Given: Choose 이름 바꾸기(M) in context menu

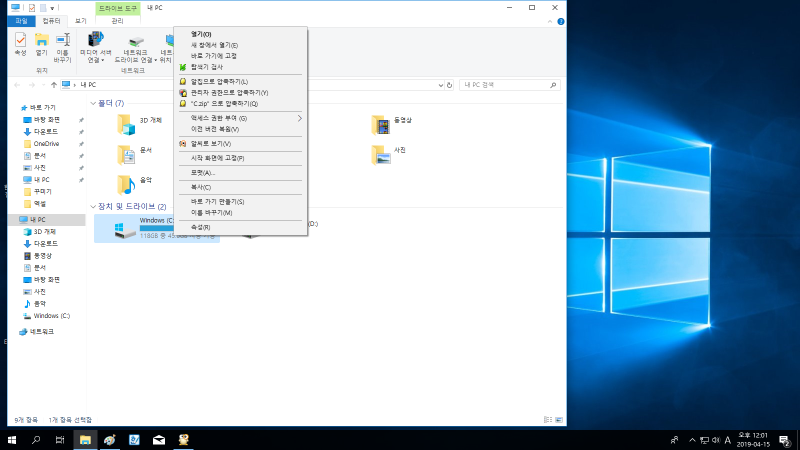Looking at the screenshot, I should pos(240,213).
